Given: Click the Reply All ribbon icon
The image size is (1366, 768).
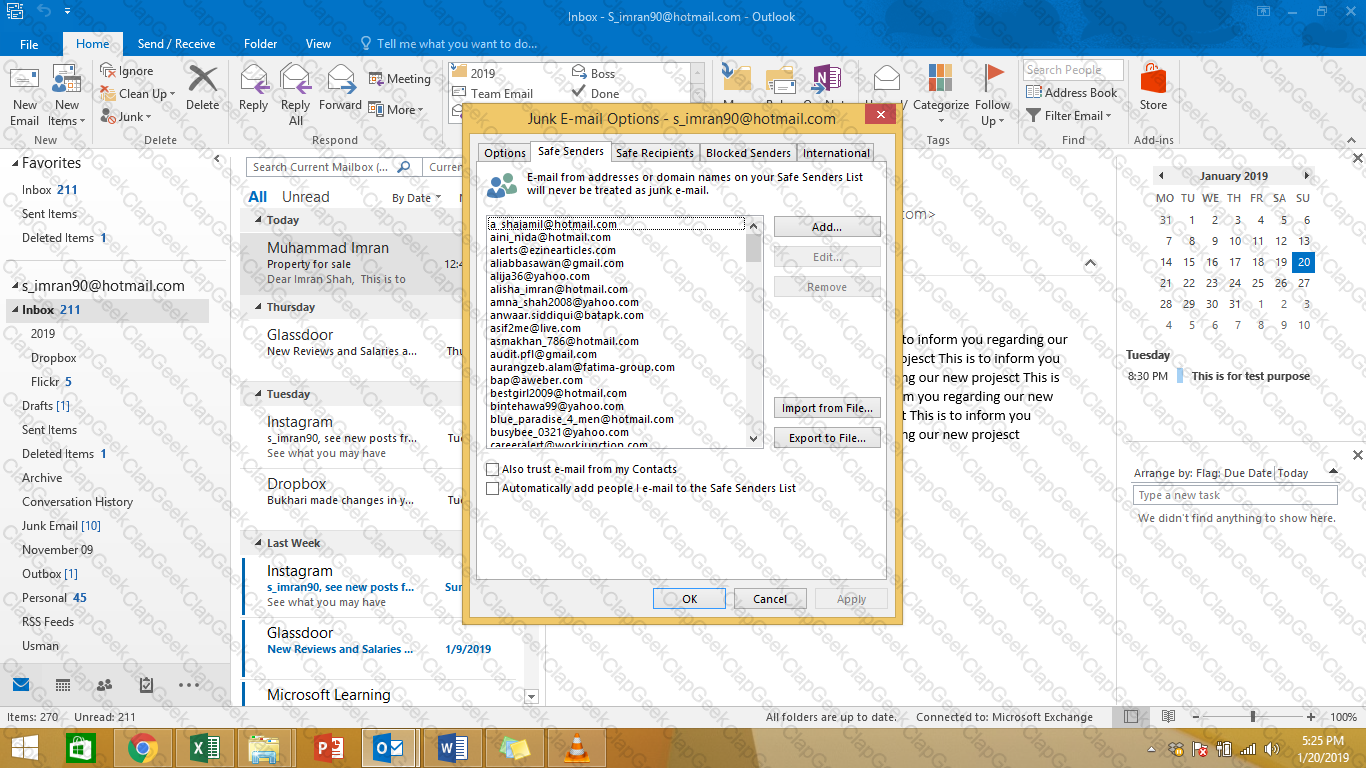Looking at the screenshot, I should 295,95.
